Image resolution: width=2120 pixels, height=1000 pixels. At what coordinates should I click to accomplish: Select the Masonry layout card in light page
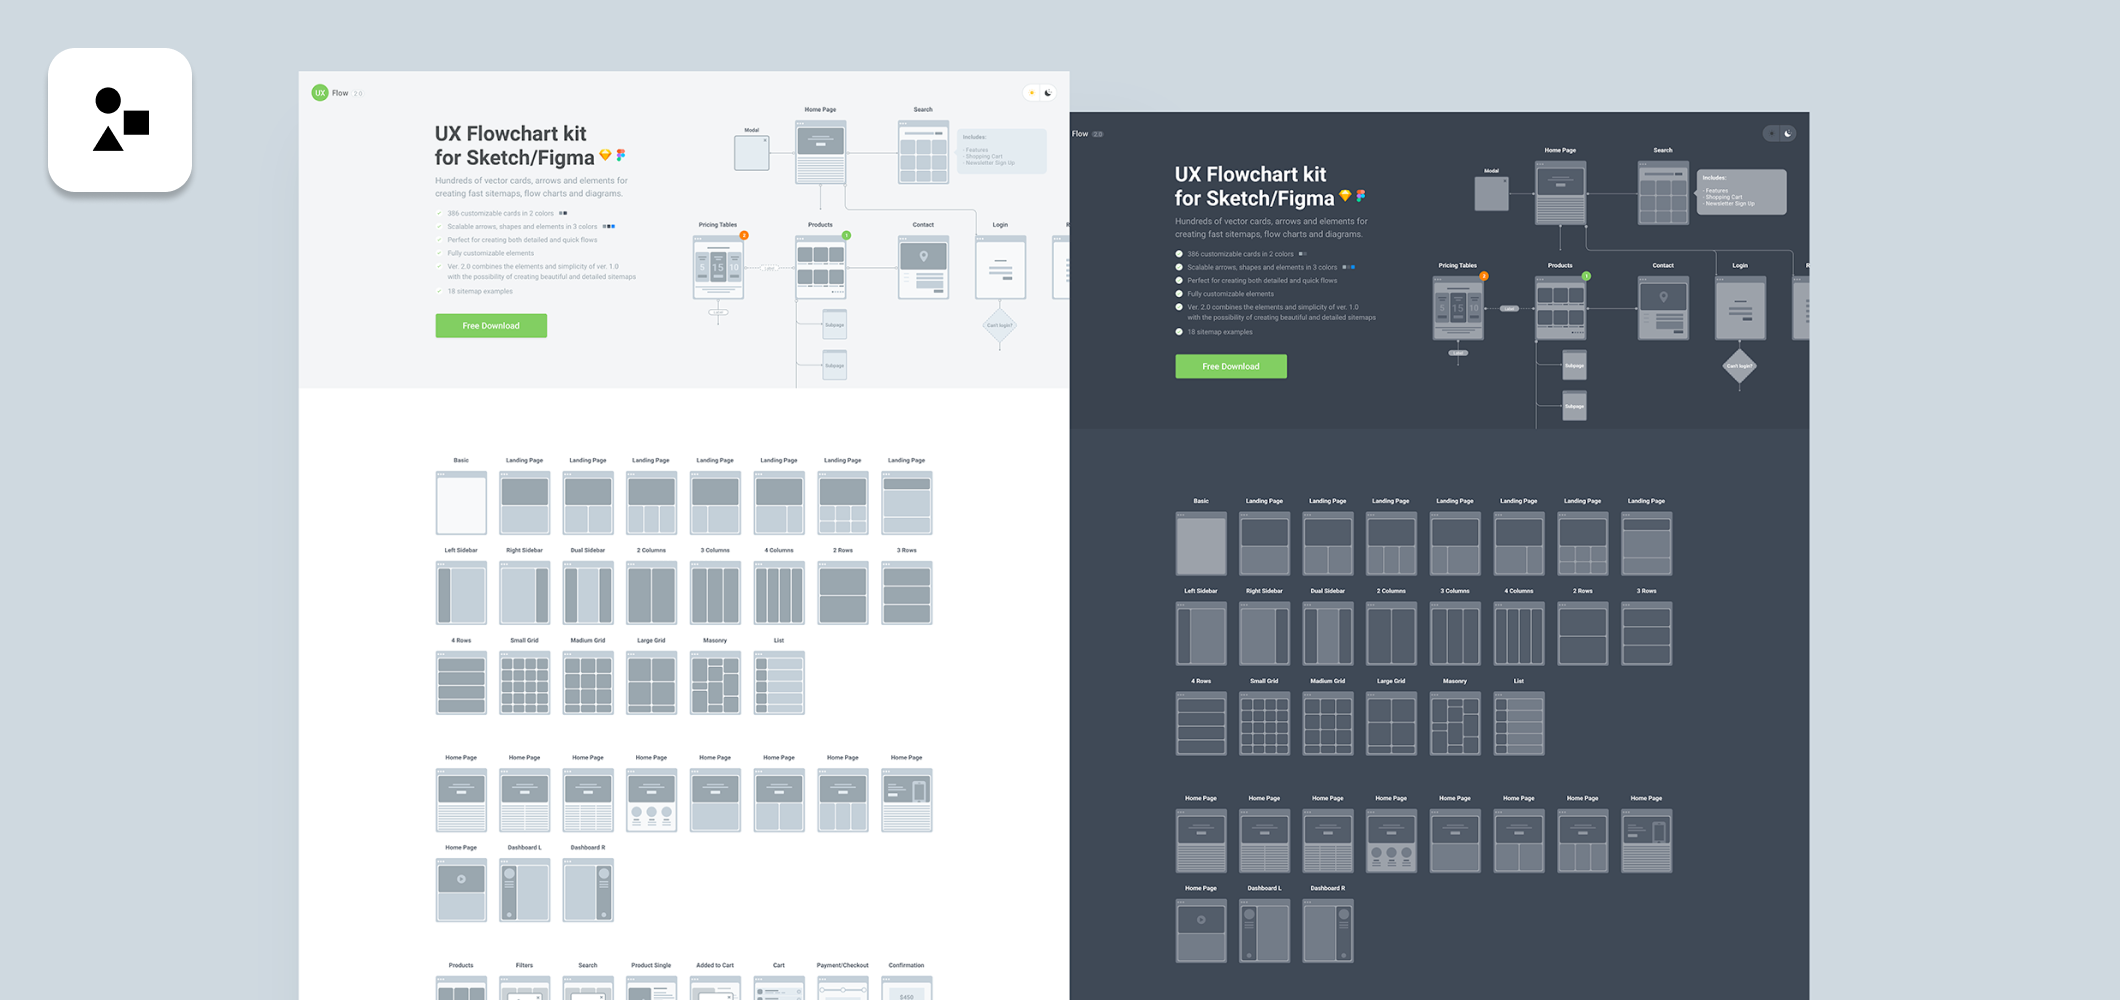pyautogui.click(x=715, y=683)
